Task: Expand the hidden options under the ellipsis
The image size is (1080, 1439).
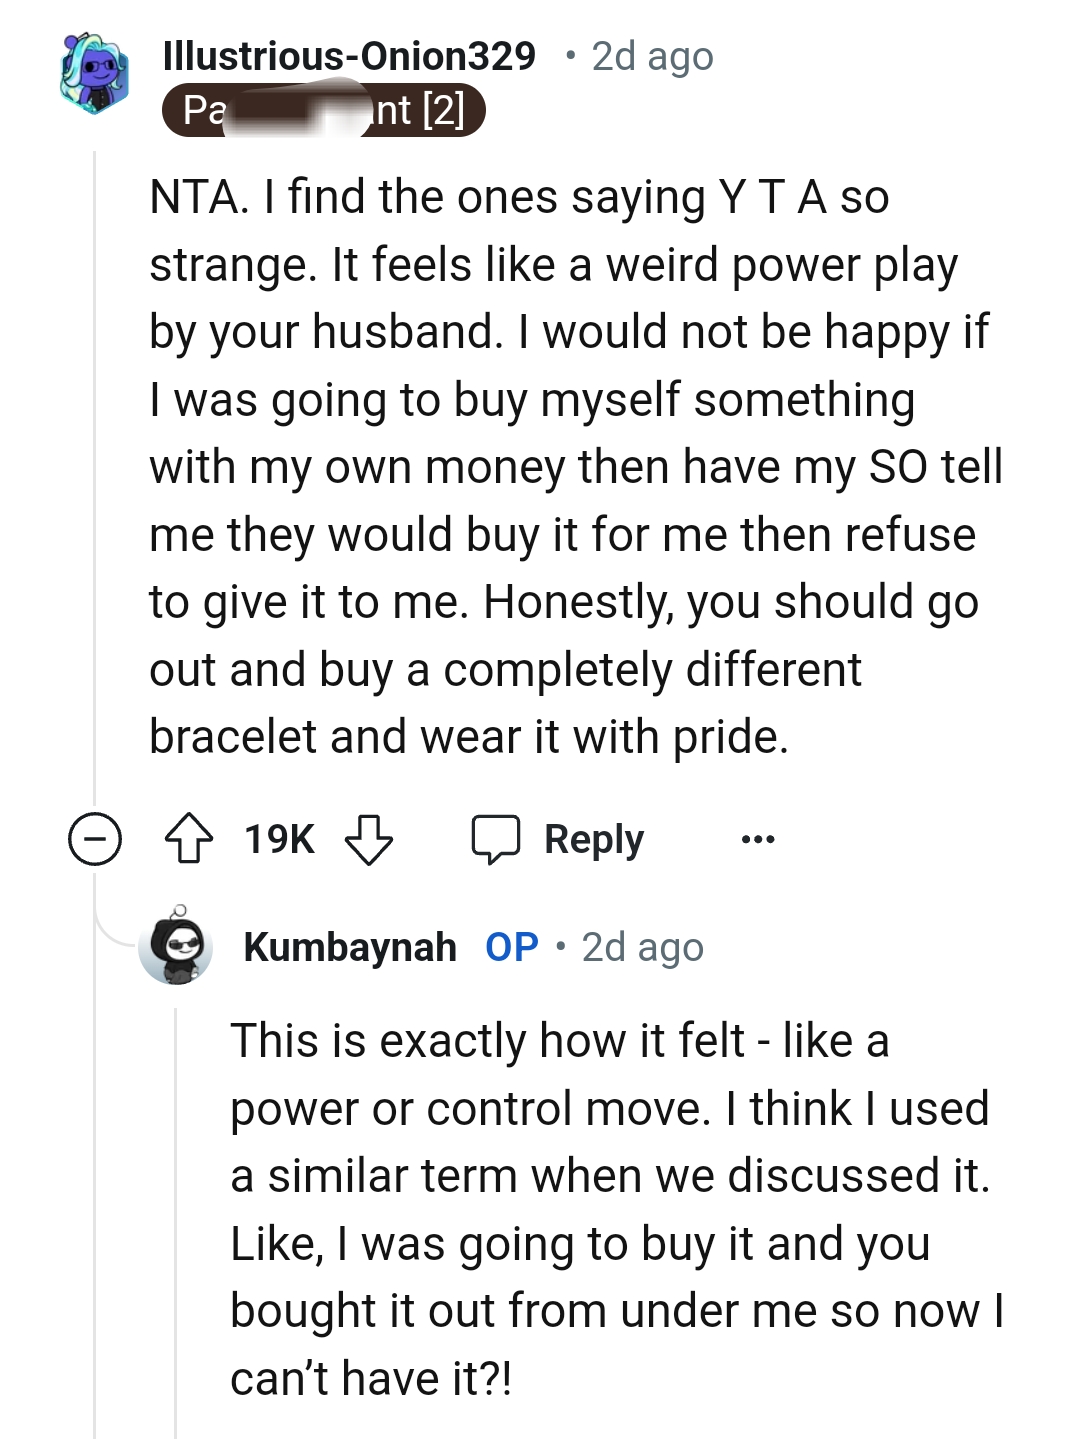Action: [757, 840]
